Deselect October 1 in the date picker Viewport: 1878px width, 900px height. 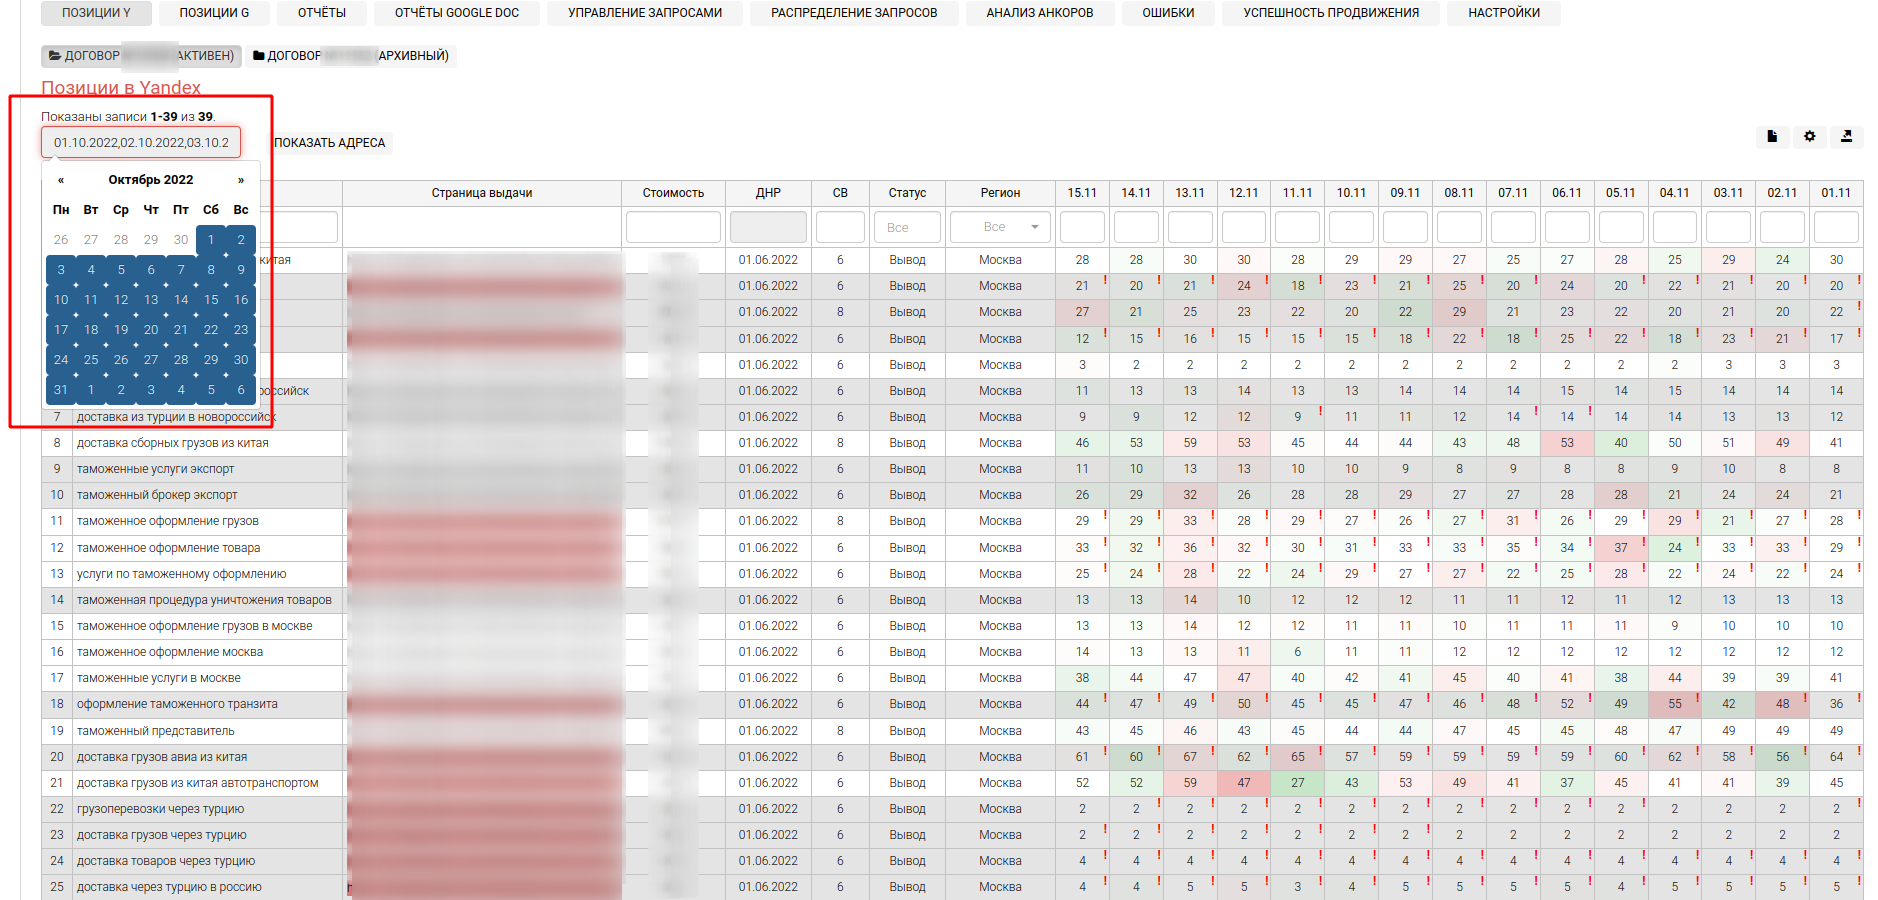211,240
